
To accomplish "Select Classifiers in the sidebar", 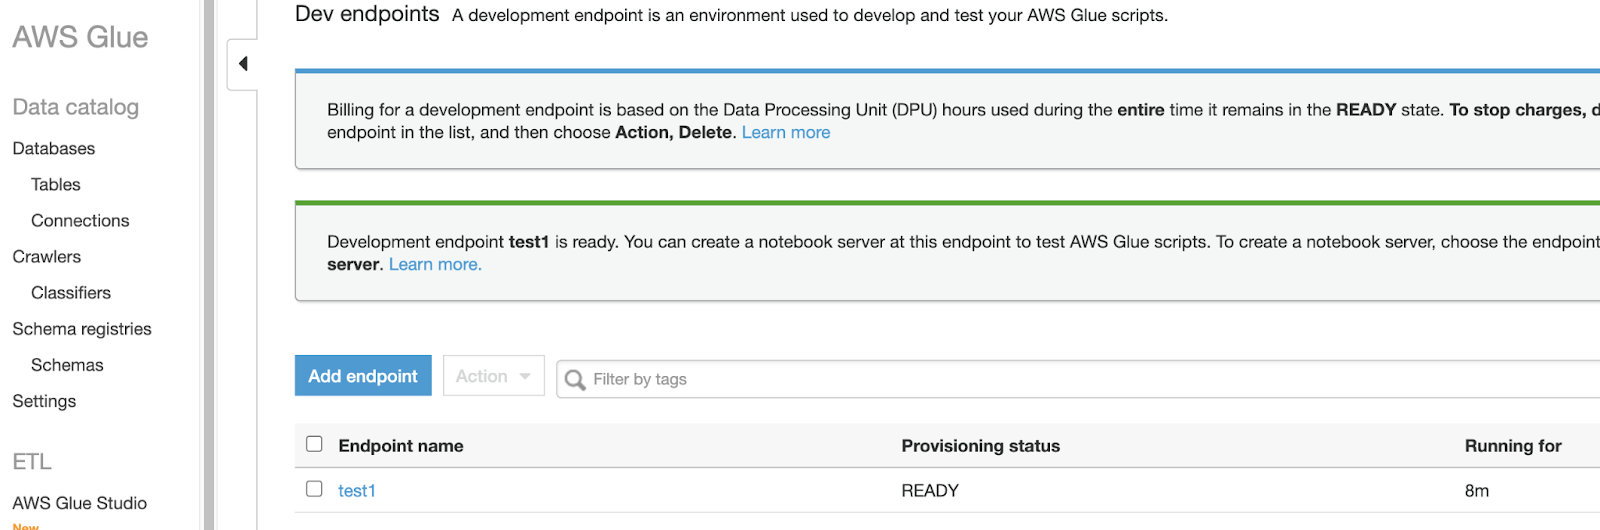I will [x=71, y=293].
